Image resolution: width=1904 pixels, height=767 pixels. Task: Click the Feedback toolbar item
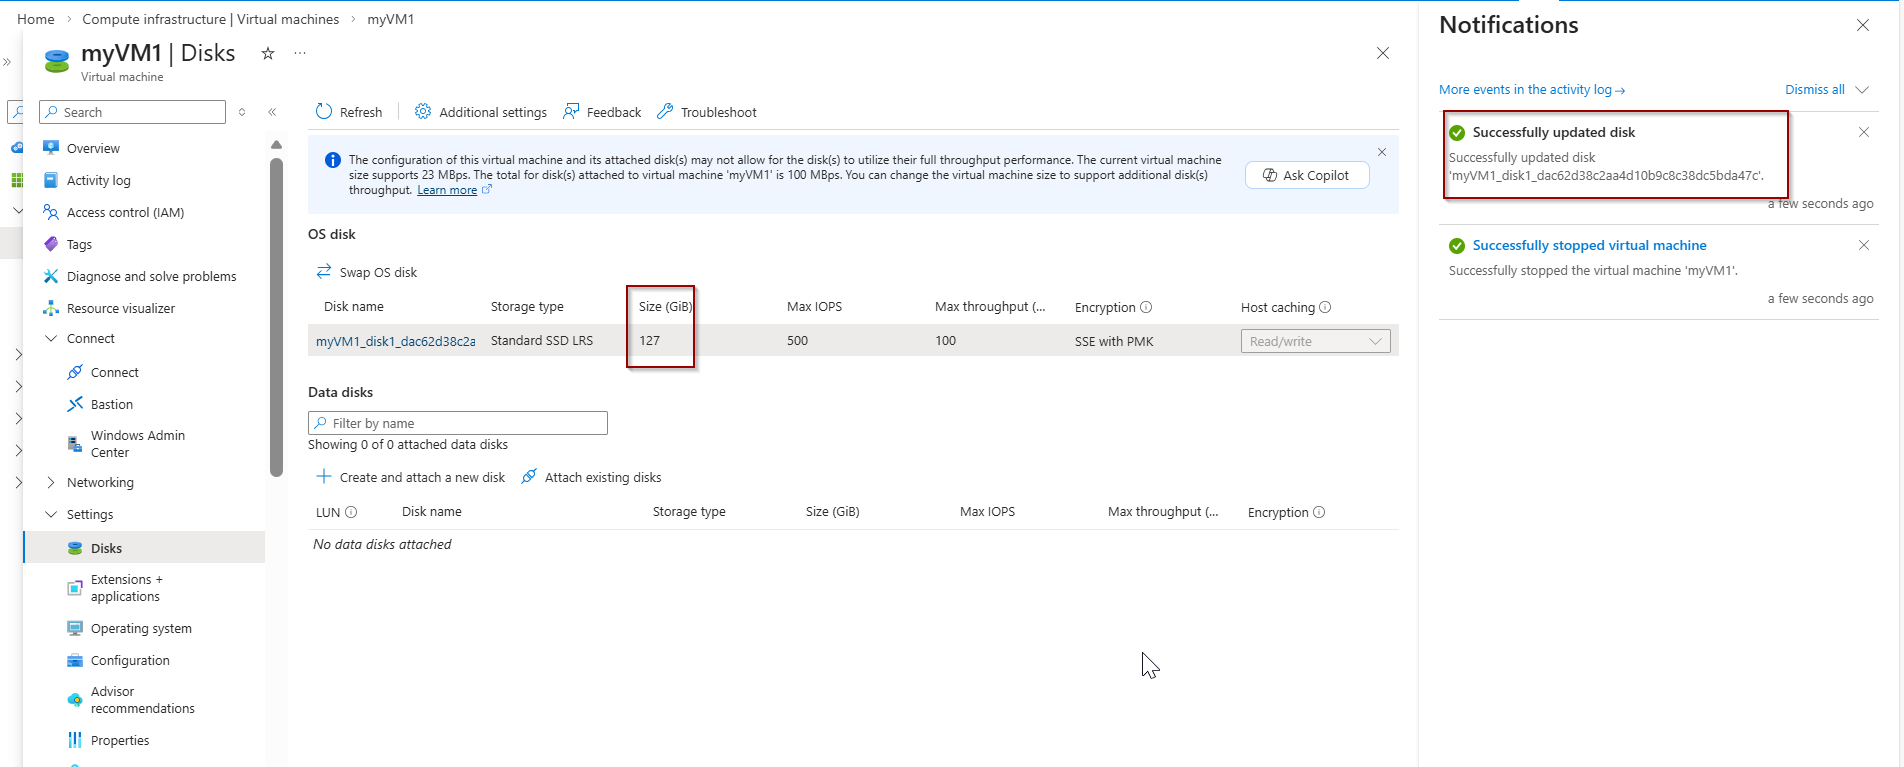click(602, 112)
